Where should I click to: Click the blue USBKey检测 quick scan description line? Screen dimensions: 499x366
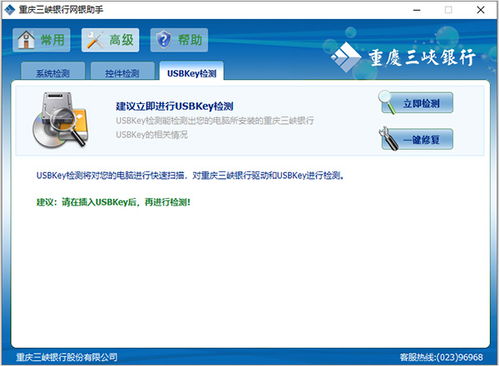pyautogui.click(x=190, y=175)
